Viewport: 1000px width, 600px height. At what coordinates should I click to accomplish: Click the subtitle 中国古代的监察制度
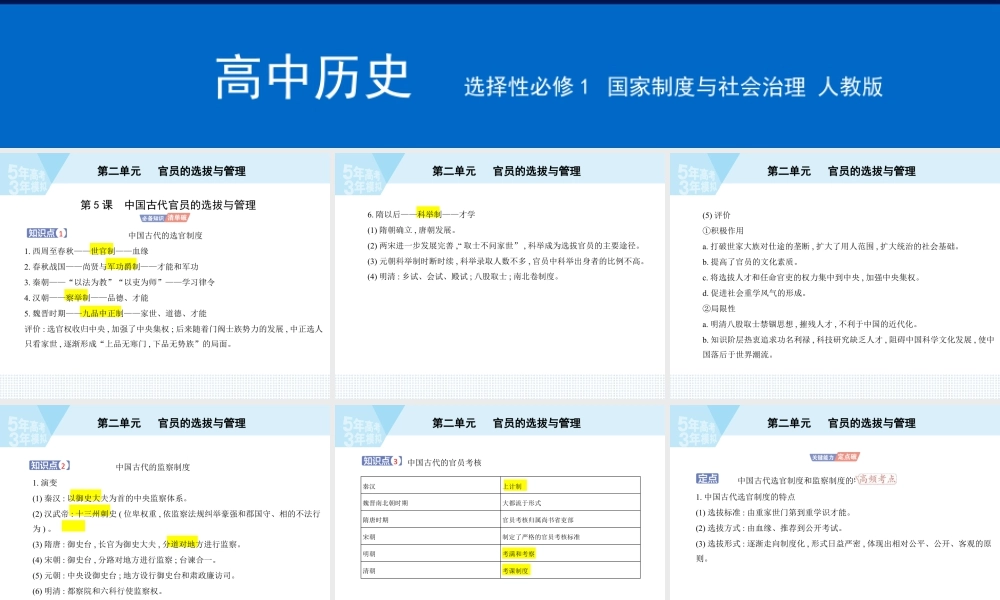(x=152, y=467)
